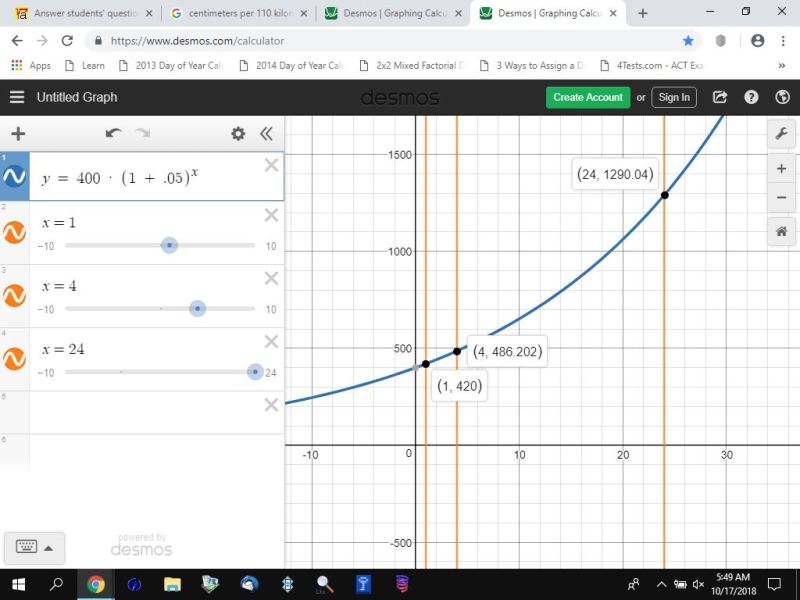800x600 pixels.
Task: Undo the last expression edit
Action: (x=113, y=134)
